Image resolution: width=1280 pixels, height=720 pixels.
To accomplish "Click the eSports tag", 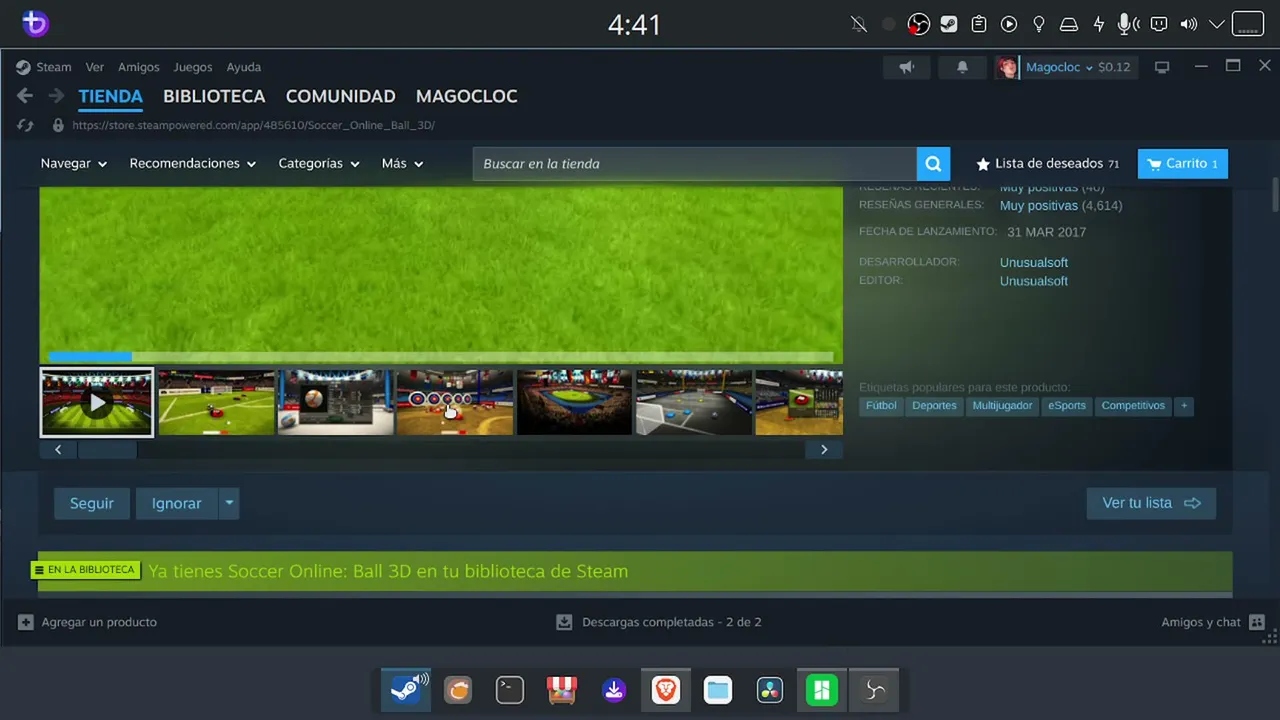I will tap(1067, 406).
